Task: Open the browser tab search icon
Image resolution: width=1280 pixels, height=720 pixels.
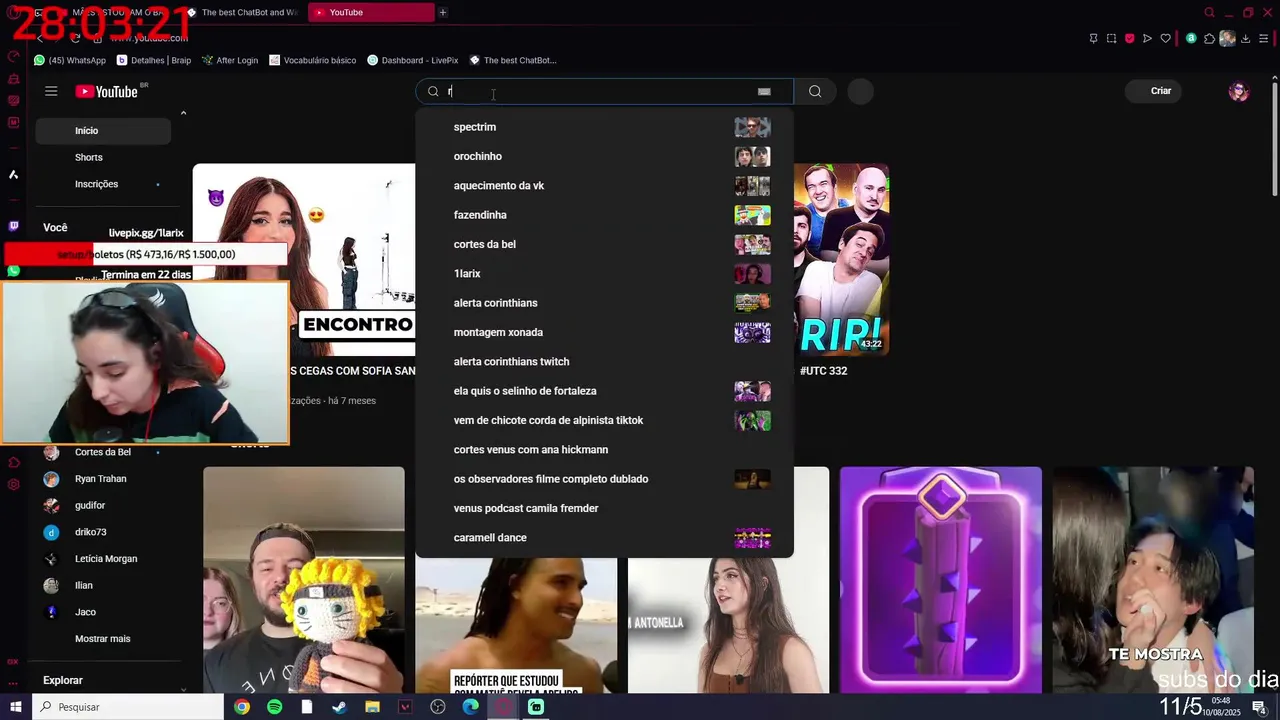Action: pyautogui.click(x=1209, y=12)
